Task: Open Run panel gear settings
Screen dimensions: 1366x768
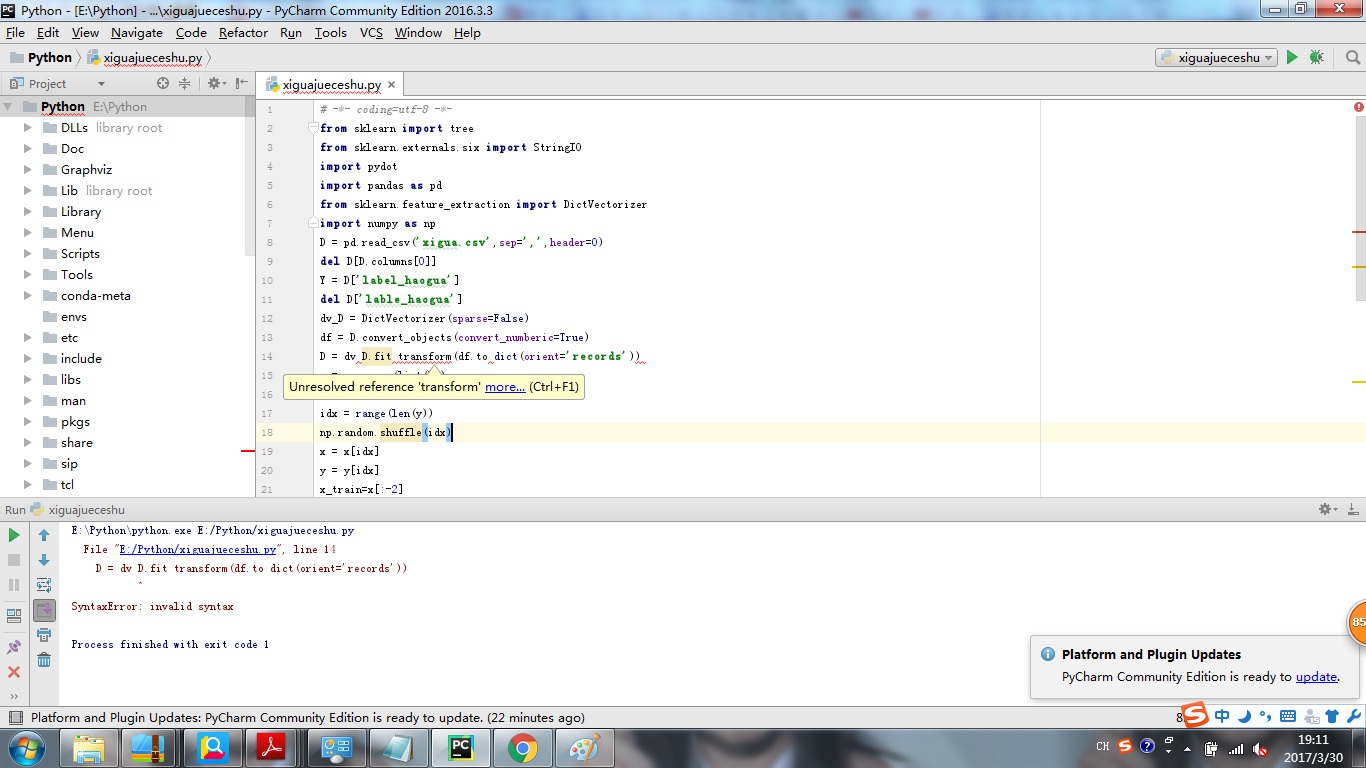Action: click(1327, 509)
